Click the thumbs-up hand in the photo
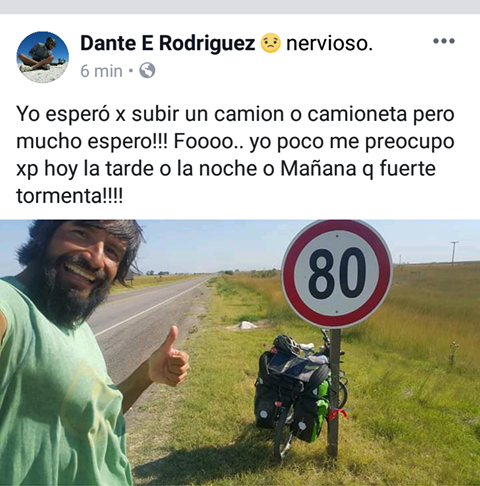 (169, 358)
